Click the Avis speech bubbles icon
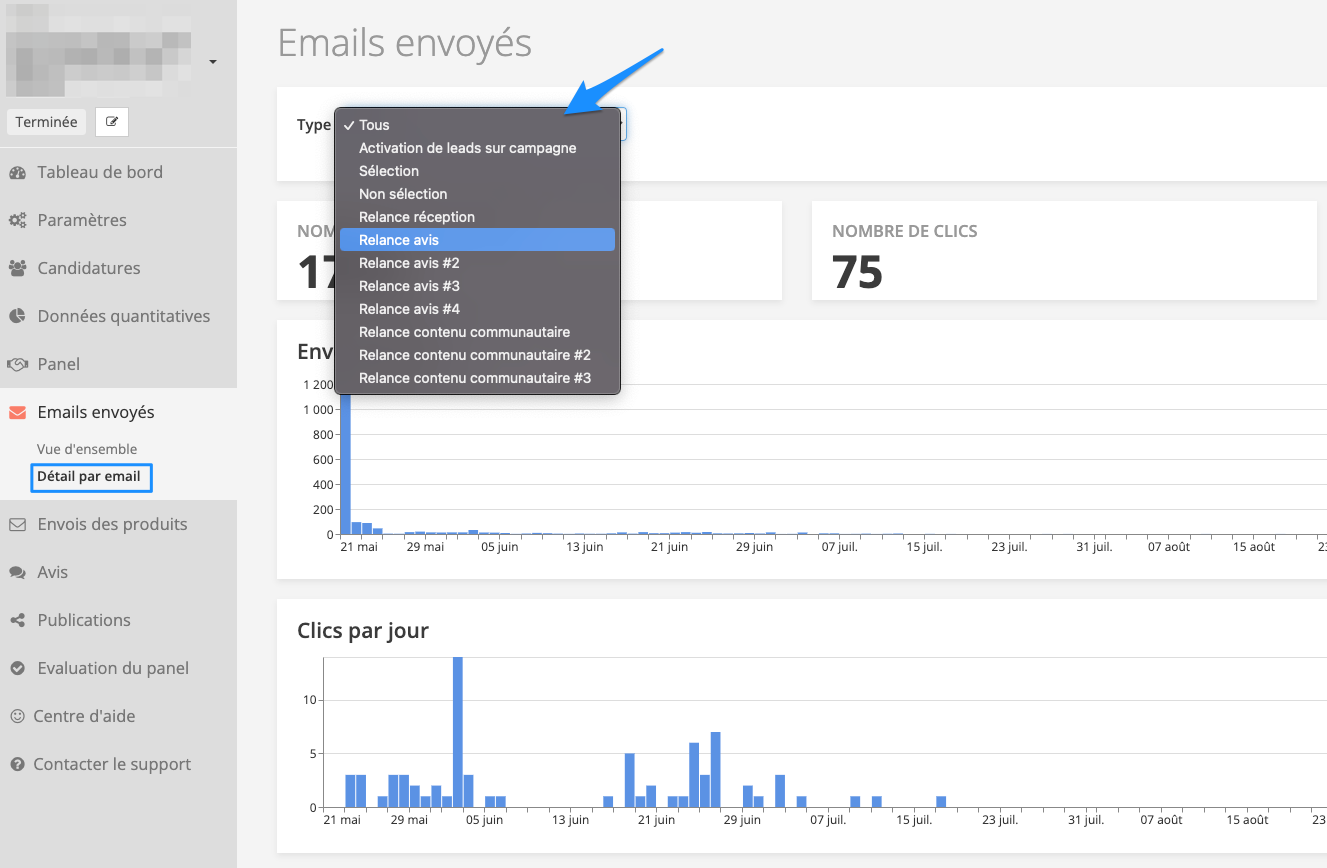 coord(17,572)
